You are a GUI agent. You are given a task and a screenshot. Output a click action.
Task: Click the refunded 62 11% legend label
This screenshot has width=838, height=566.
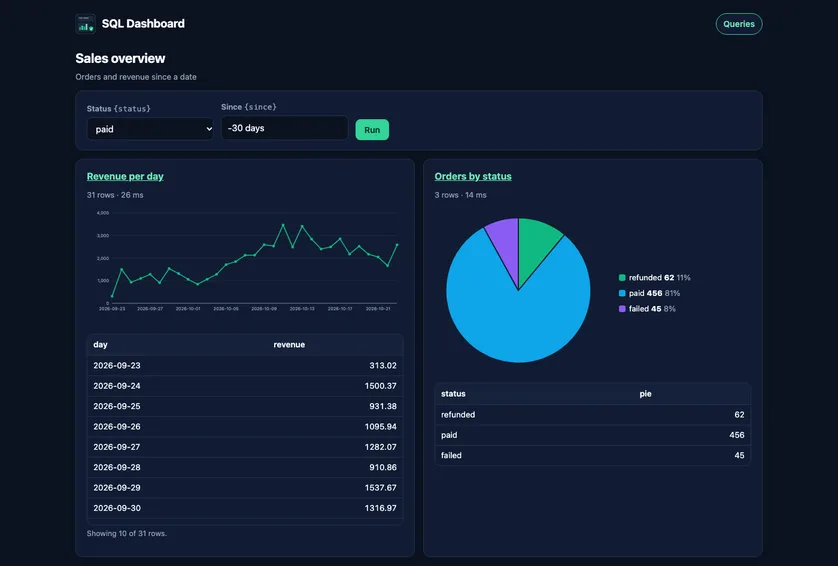(x=659, y=277)
